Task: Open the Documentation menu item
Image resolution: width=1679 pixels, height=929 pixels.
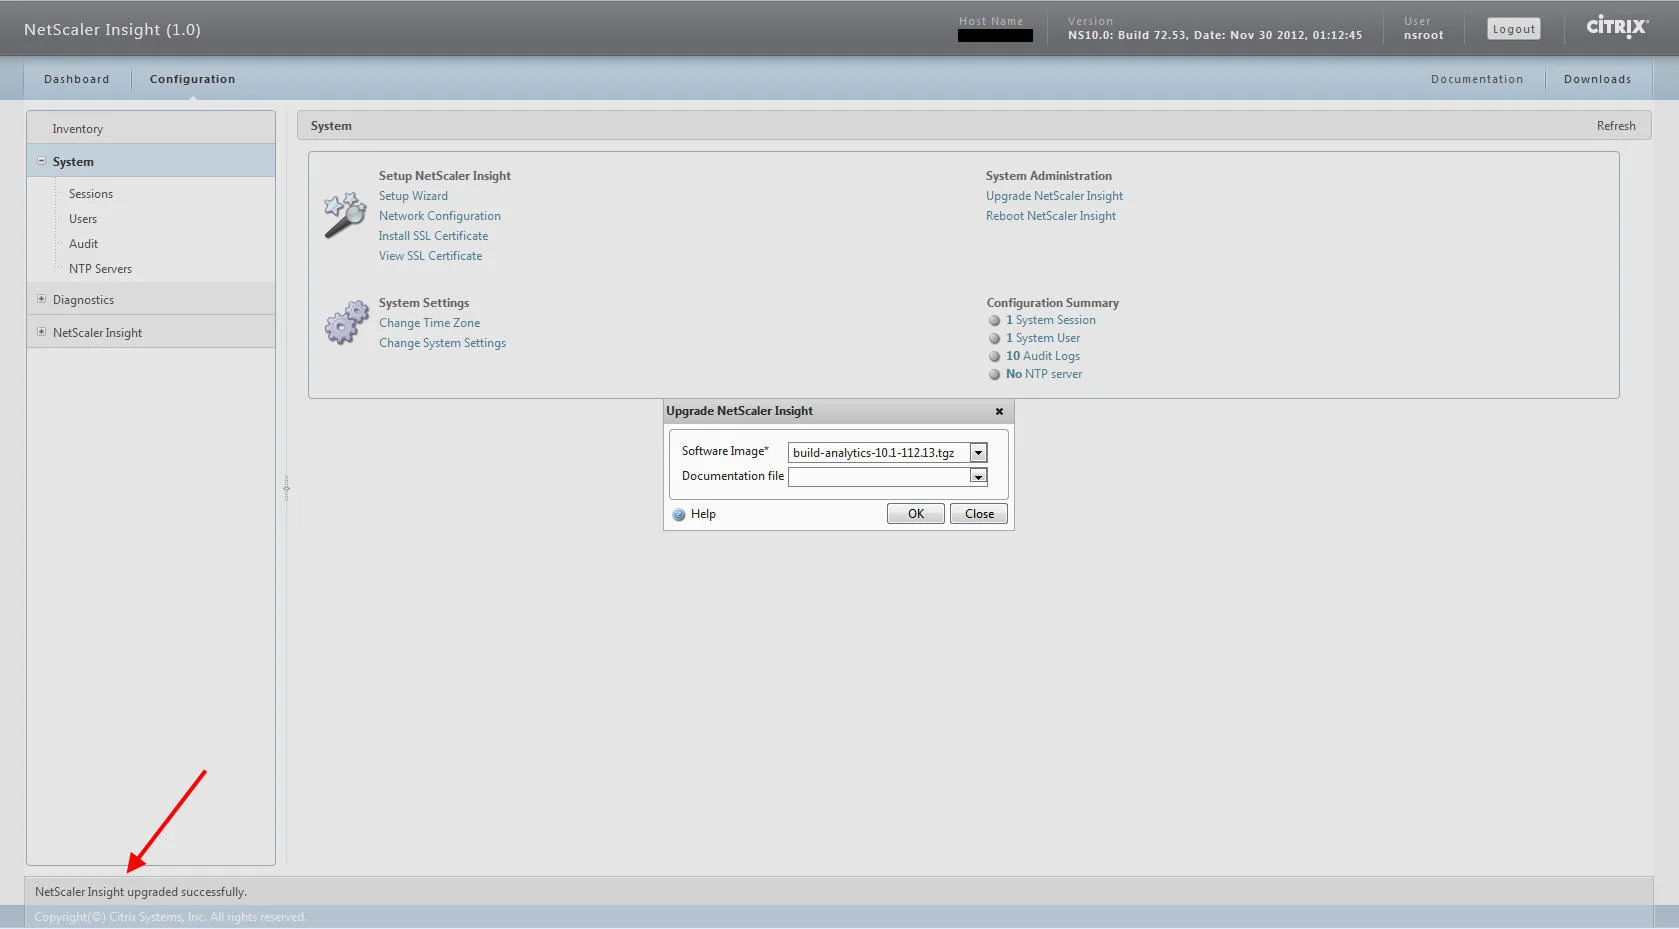Action: tap(1477, 79)
